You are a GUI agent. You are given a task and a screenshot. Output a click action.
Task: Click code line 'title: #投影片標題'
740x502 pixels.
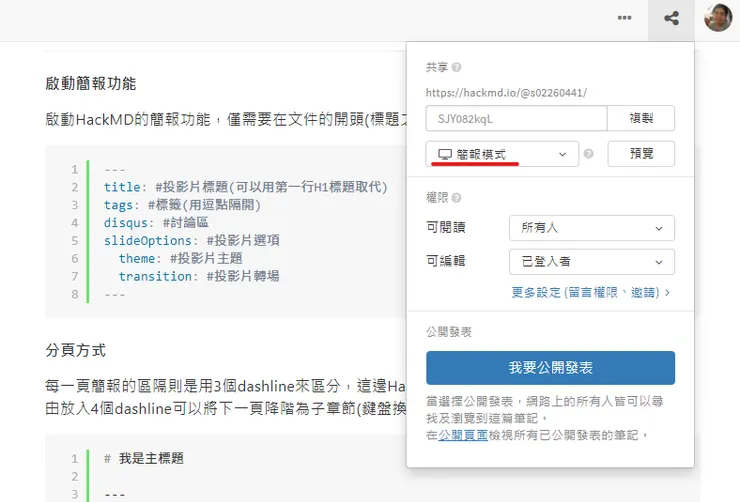(x=245, y=187)
